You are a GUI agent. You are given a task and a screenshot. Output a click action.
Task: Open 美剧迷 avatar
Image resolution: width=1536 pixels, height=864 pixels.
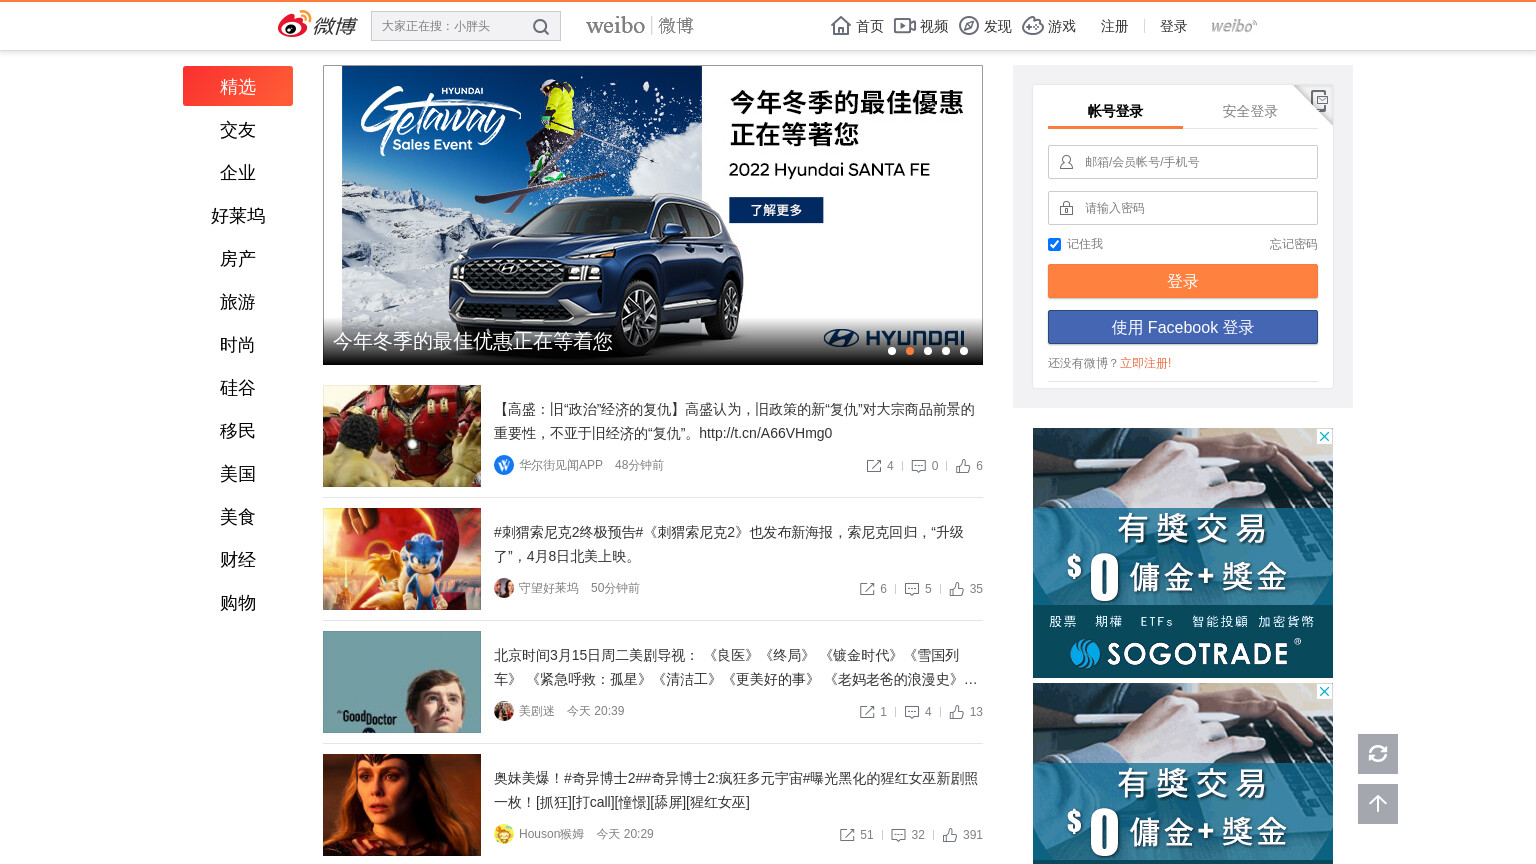[x=504, y=711]
